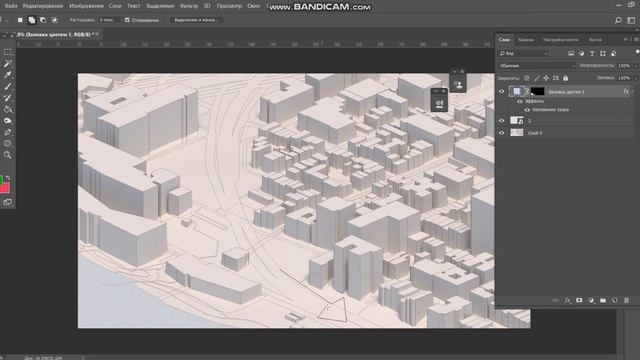Open the Изображение menu
Viewport: 640px width, 360px height.
click(86, 6)
